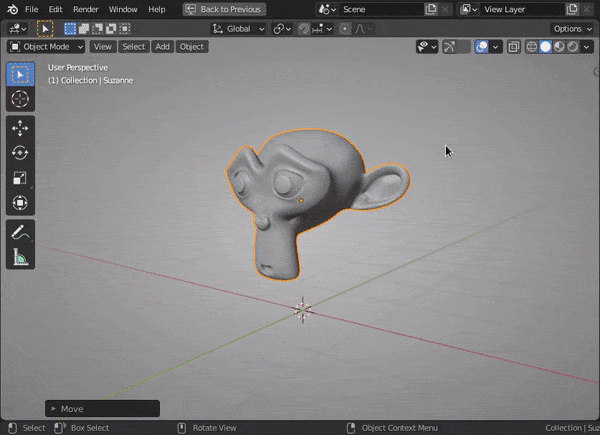This screenshot has width=600, height=435.
Task: Open the Options dropdown
Action: (572, 29)
